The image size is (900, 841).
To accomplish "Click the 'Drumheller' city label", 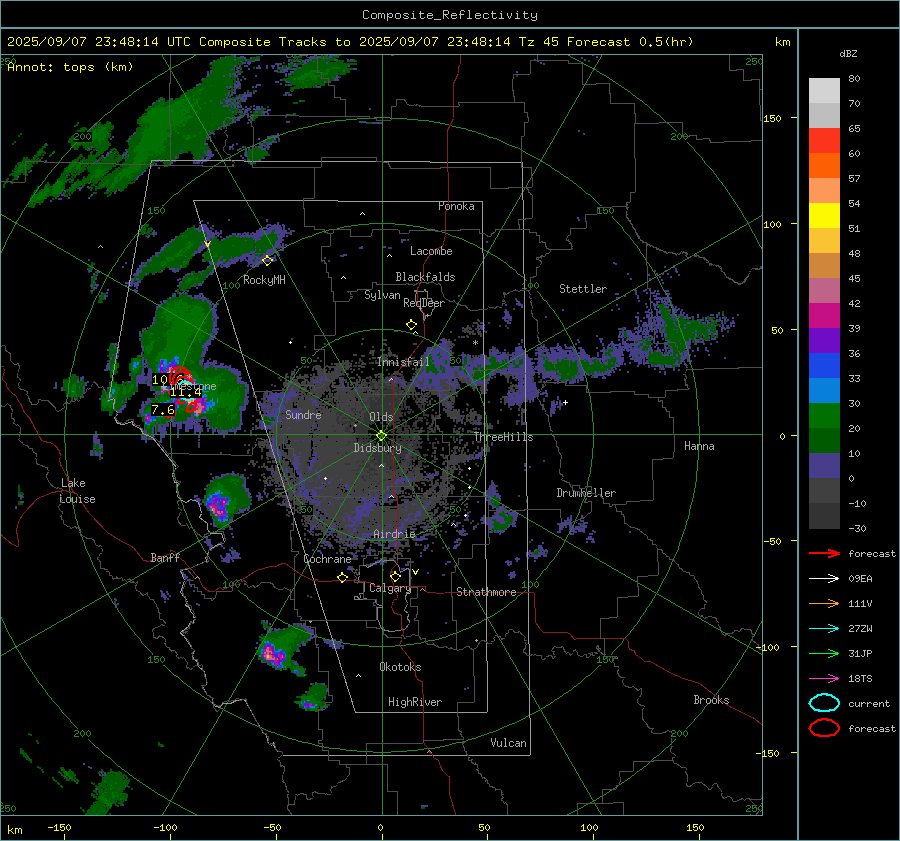I will [x=586, y=493].
